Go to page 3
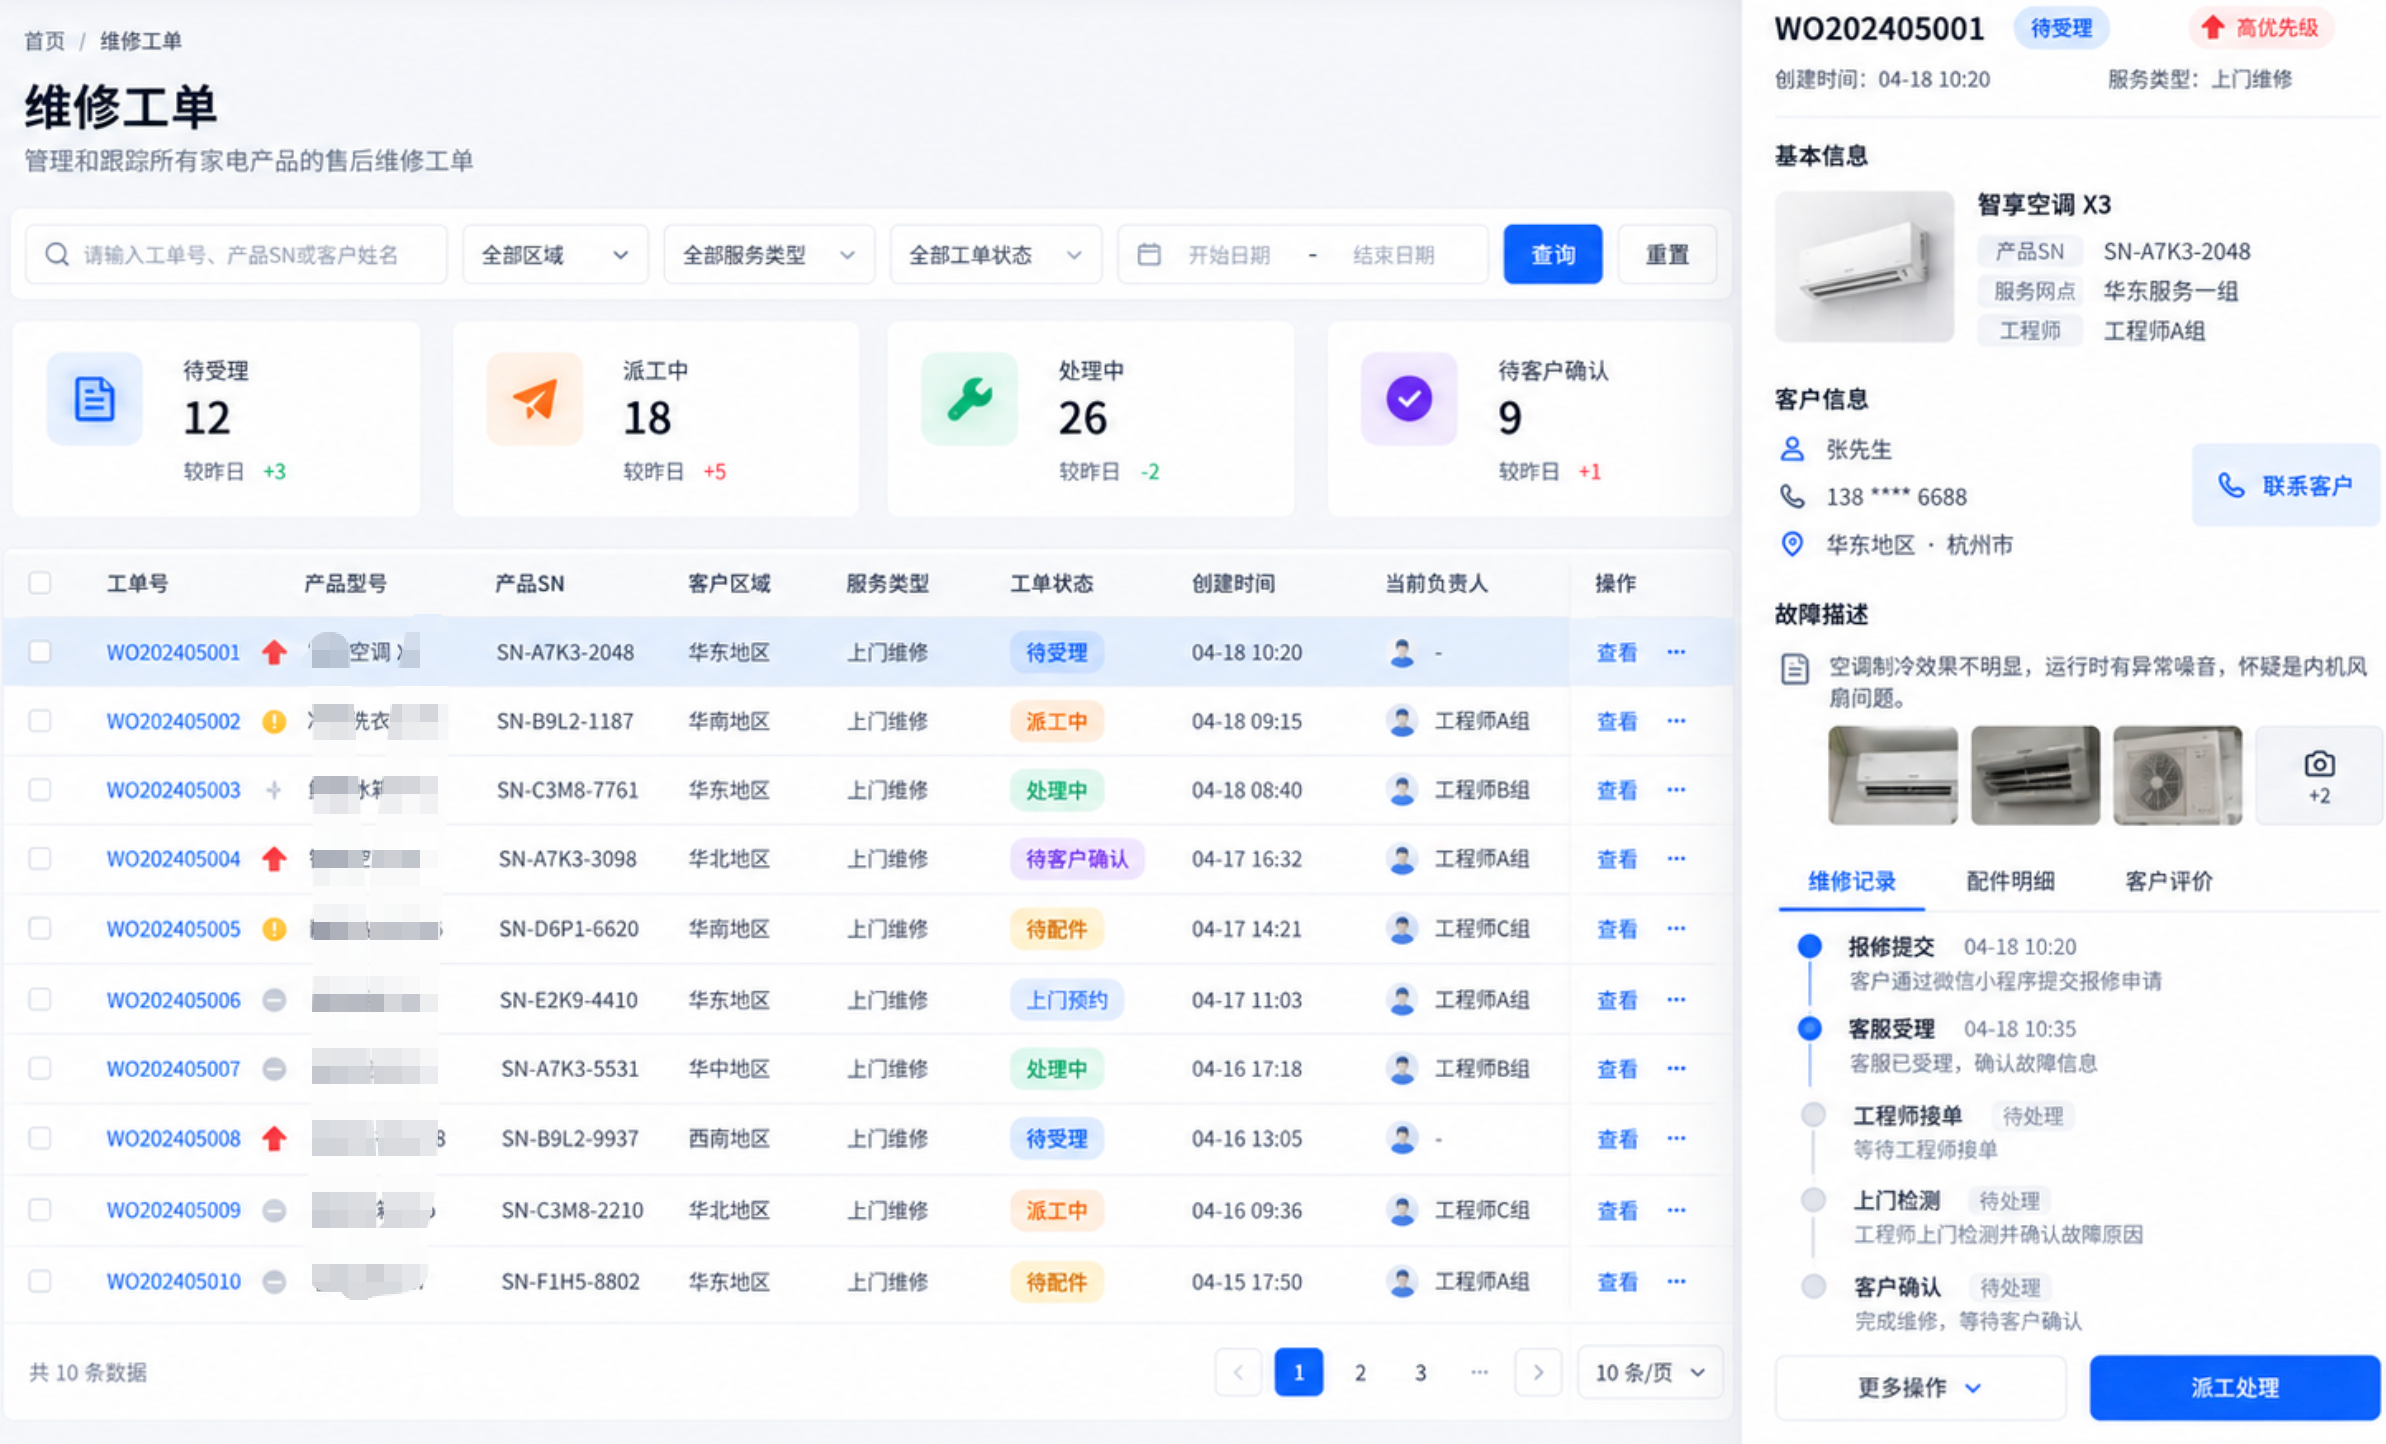 point(1420,1372)
